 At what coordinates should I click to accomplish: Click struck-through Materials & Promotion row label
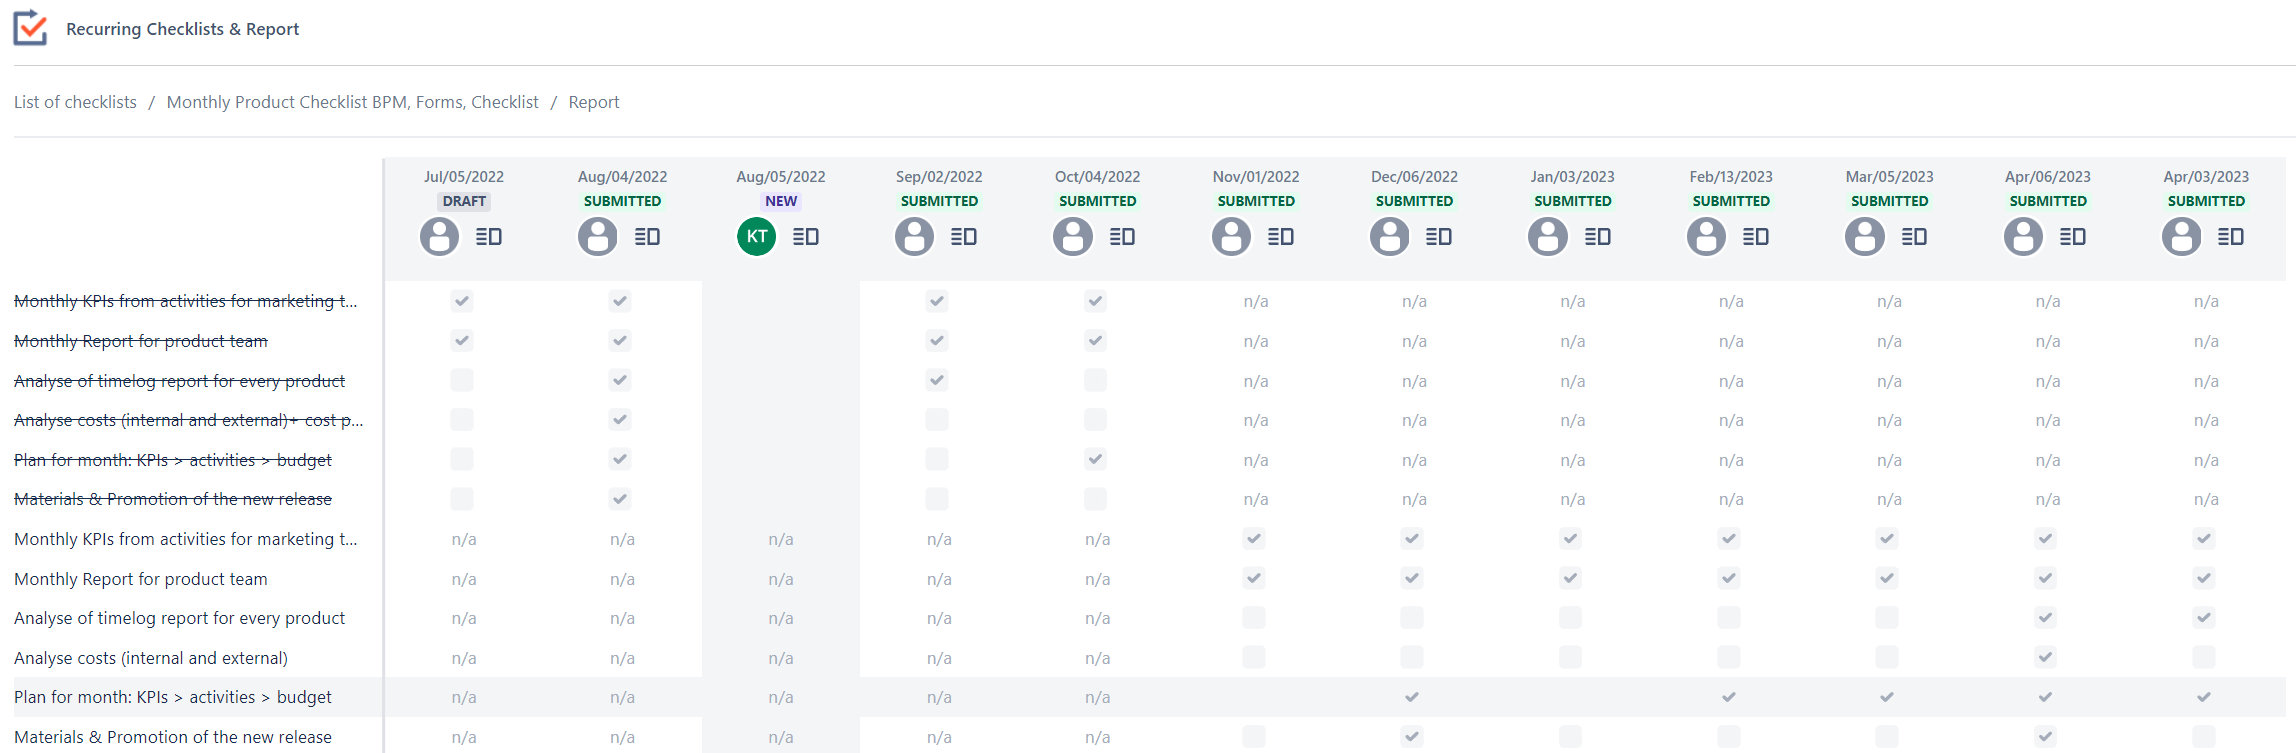[173, 499]
